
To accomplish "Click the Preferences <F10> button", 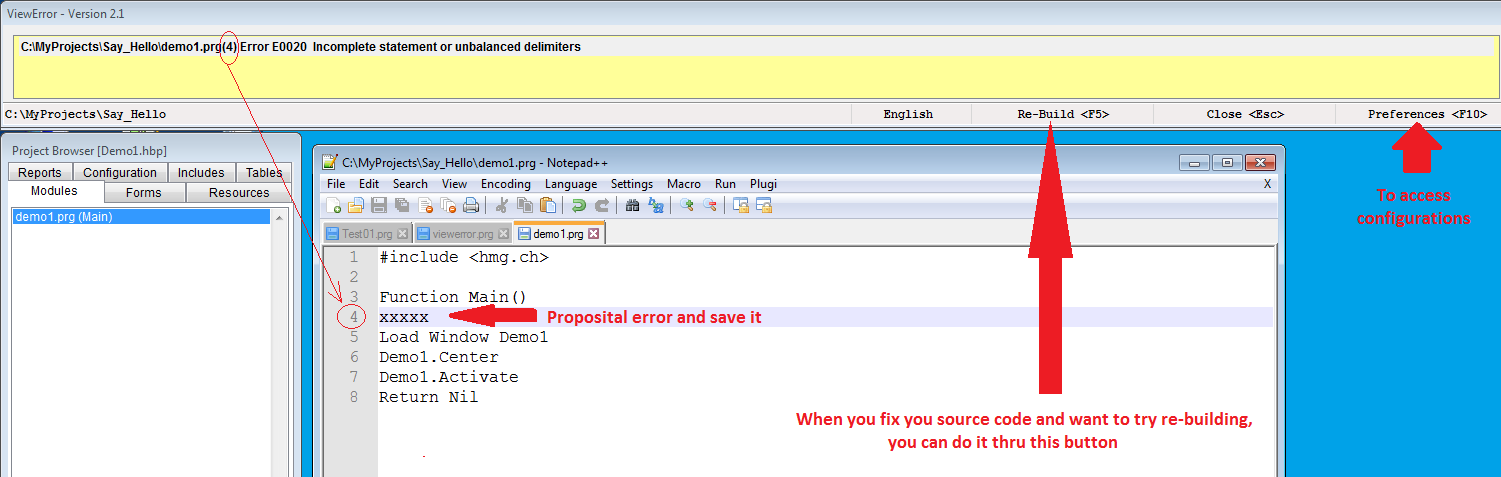I will [1427, 115].
